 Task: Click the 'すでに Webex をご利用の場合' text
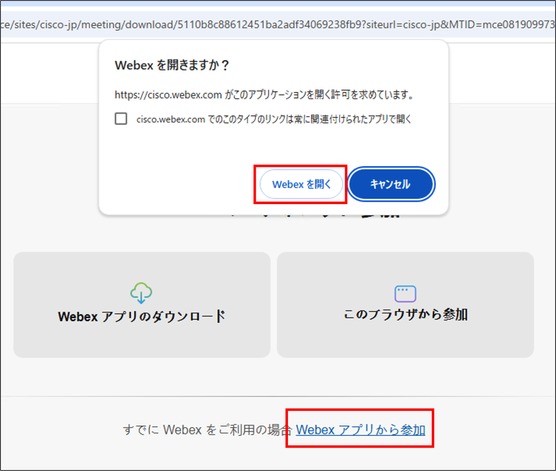click(x=207, y=430)
